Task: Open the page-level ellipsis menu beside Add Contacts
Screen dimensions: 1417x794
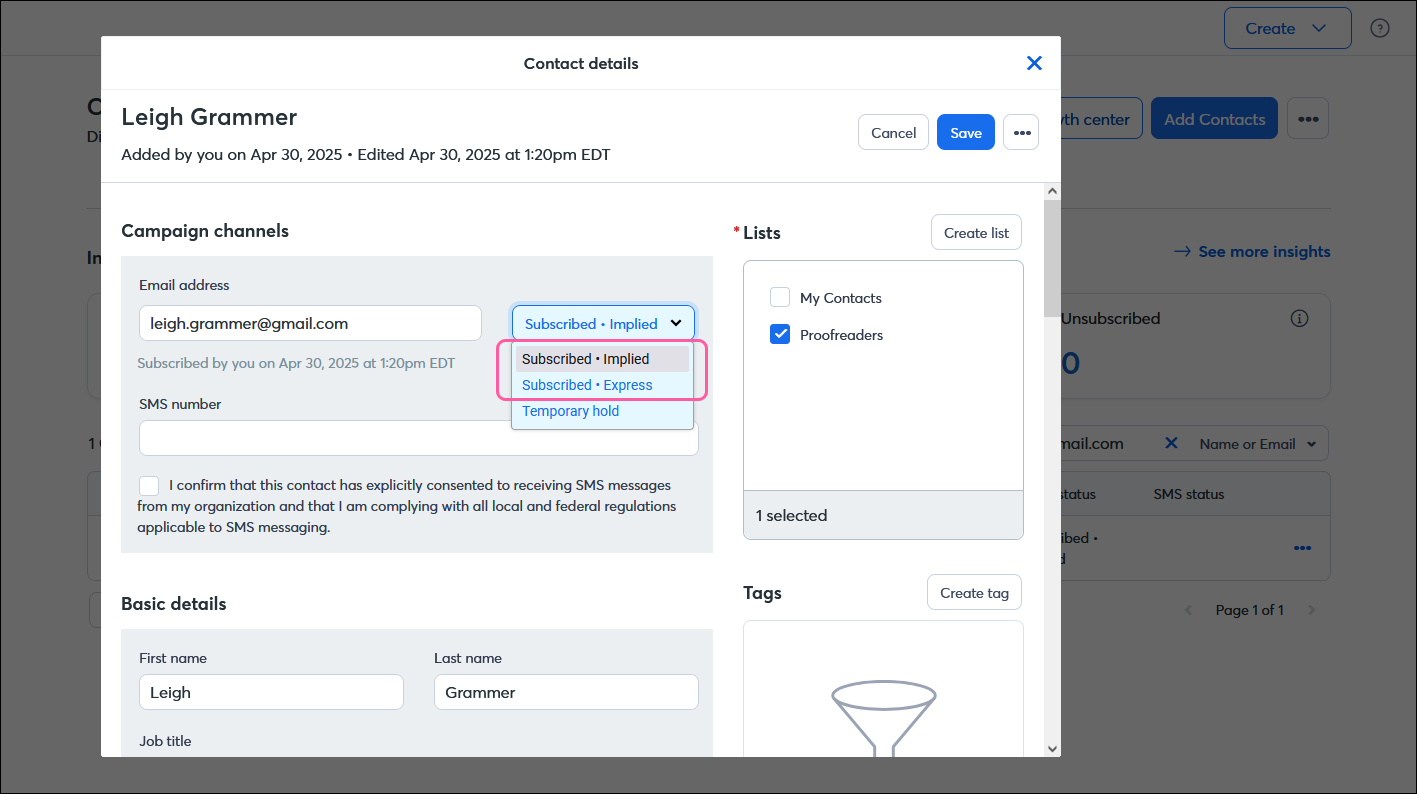Action: pos(1308,119)
